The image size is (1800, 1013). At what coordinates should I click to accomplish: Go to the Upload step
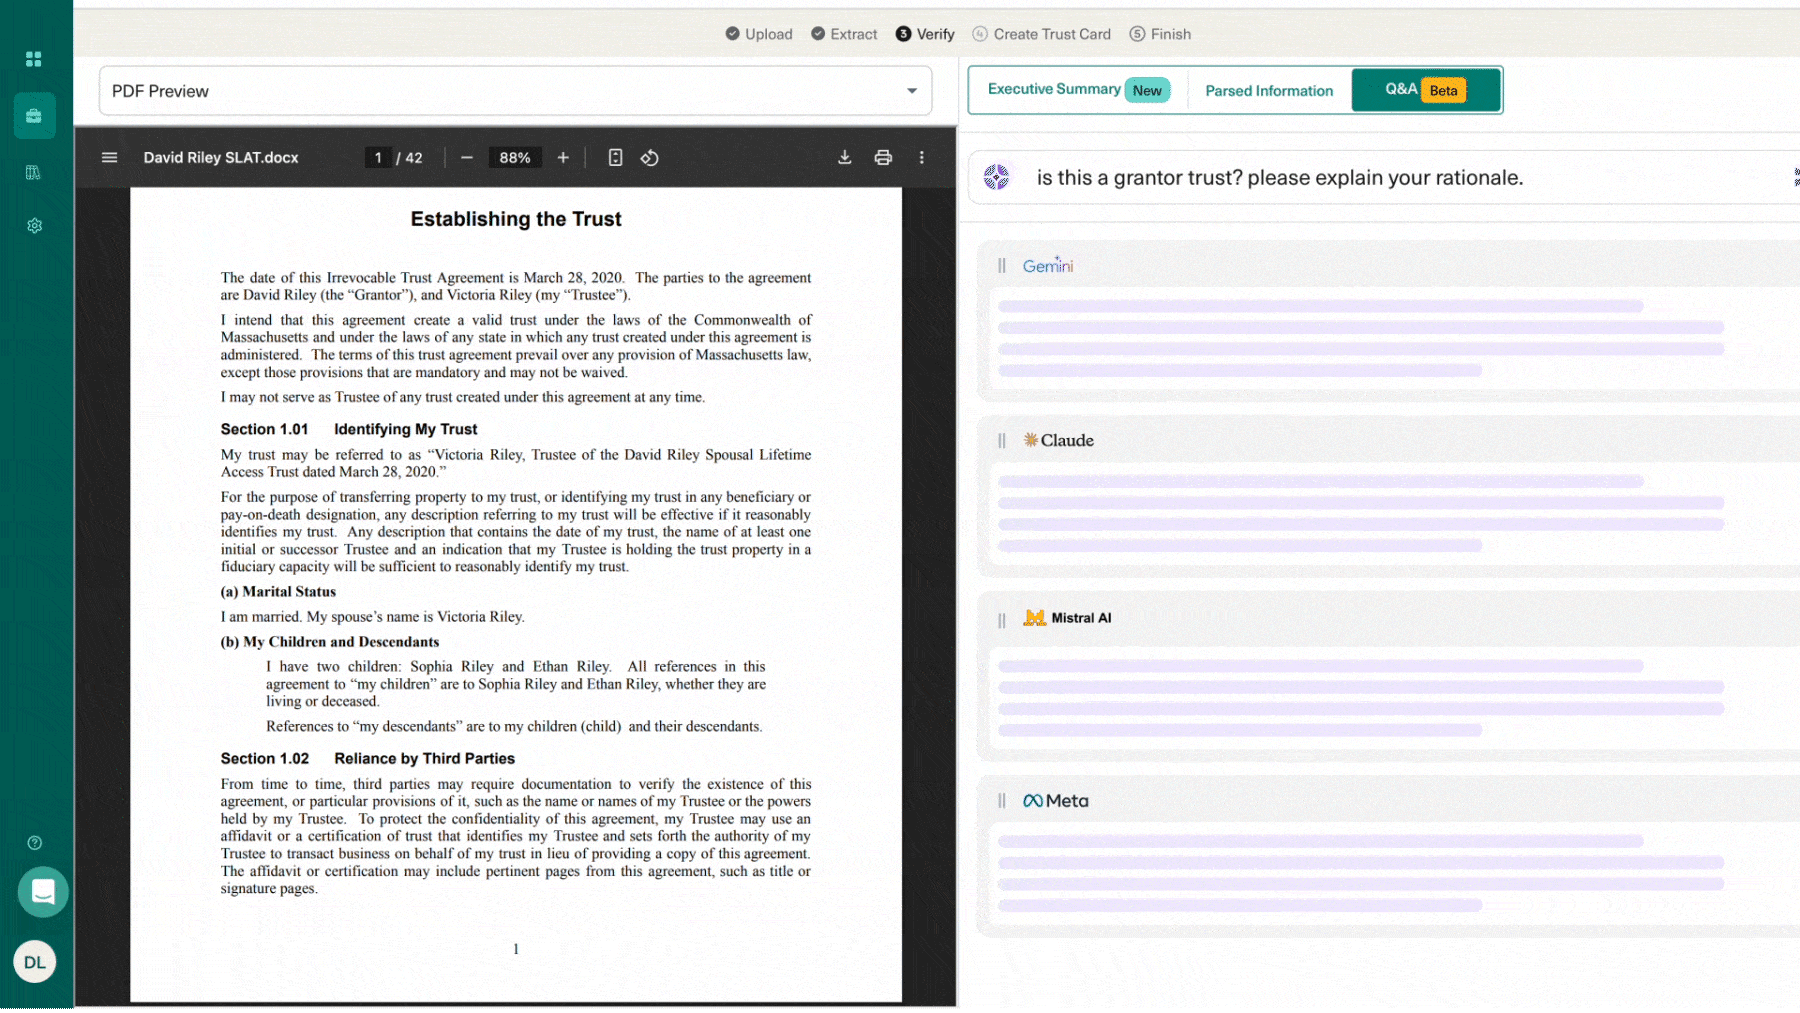click(x=759, y=34)
